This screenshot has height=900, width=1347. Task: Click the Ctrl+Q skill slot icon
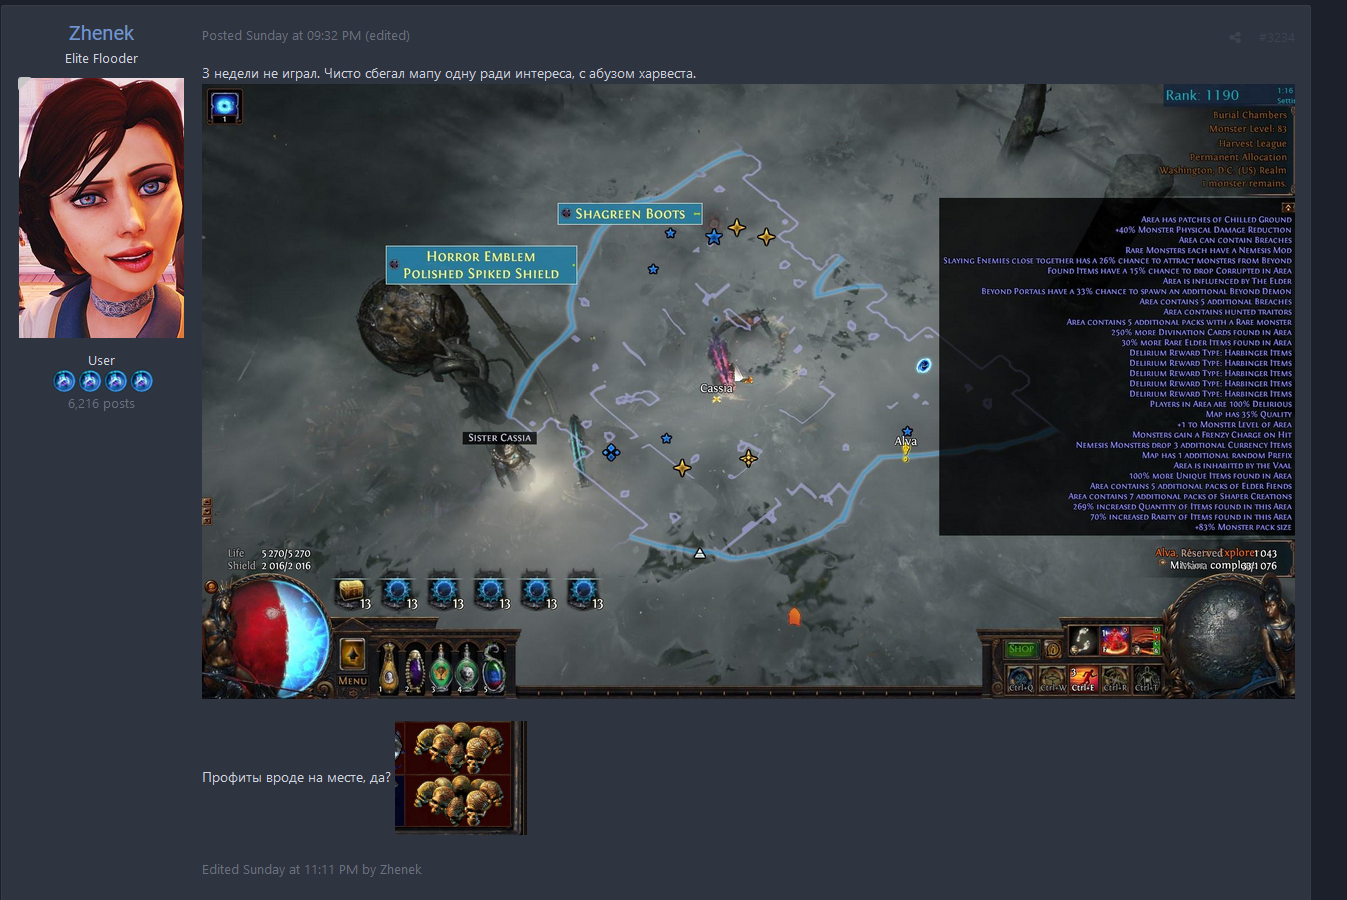[x=1021, y=679]
